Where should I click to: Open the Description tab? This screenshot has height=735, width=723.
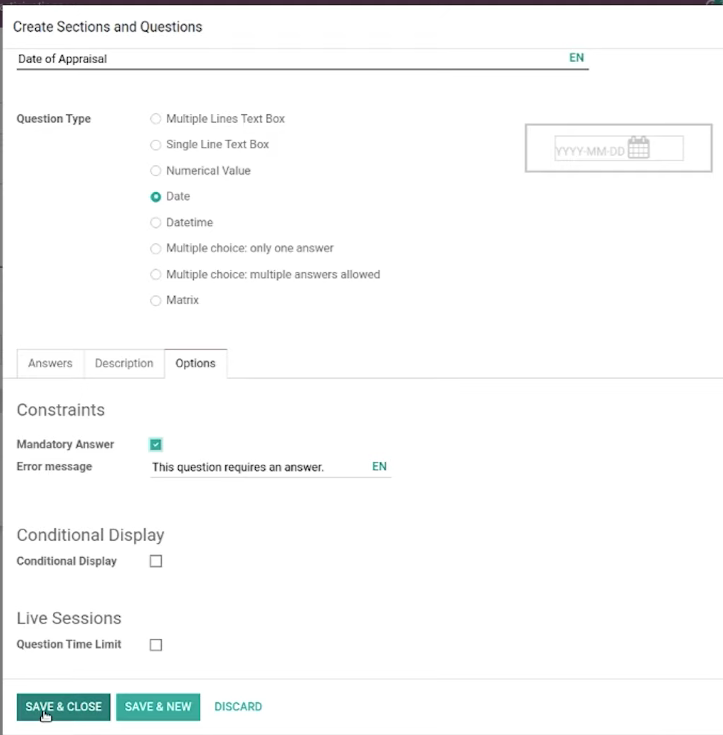pos(124,363)
